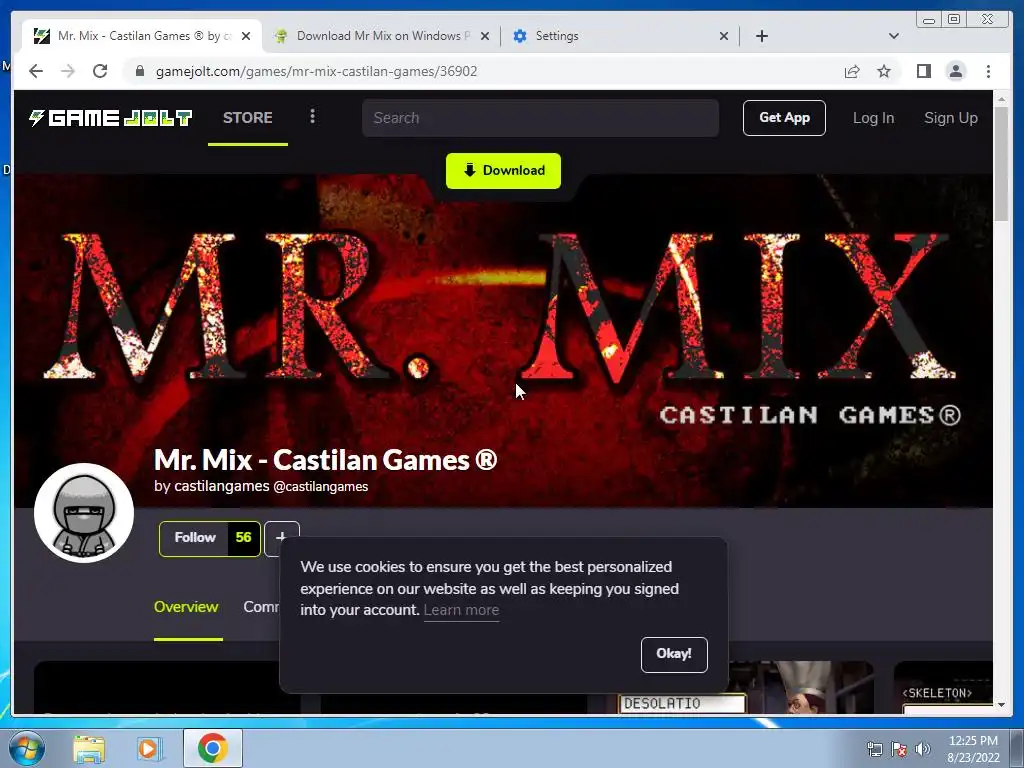Open Chrome's three-dot menu
This screenshot has height=768, width=1024.
click(x=988, y=71)
